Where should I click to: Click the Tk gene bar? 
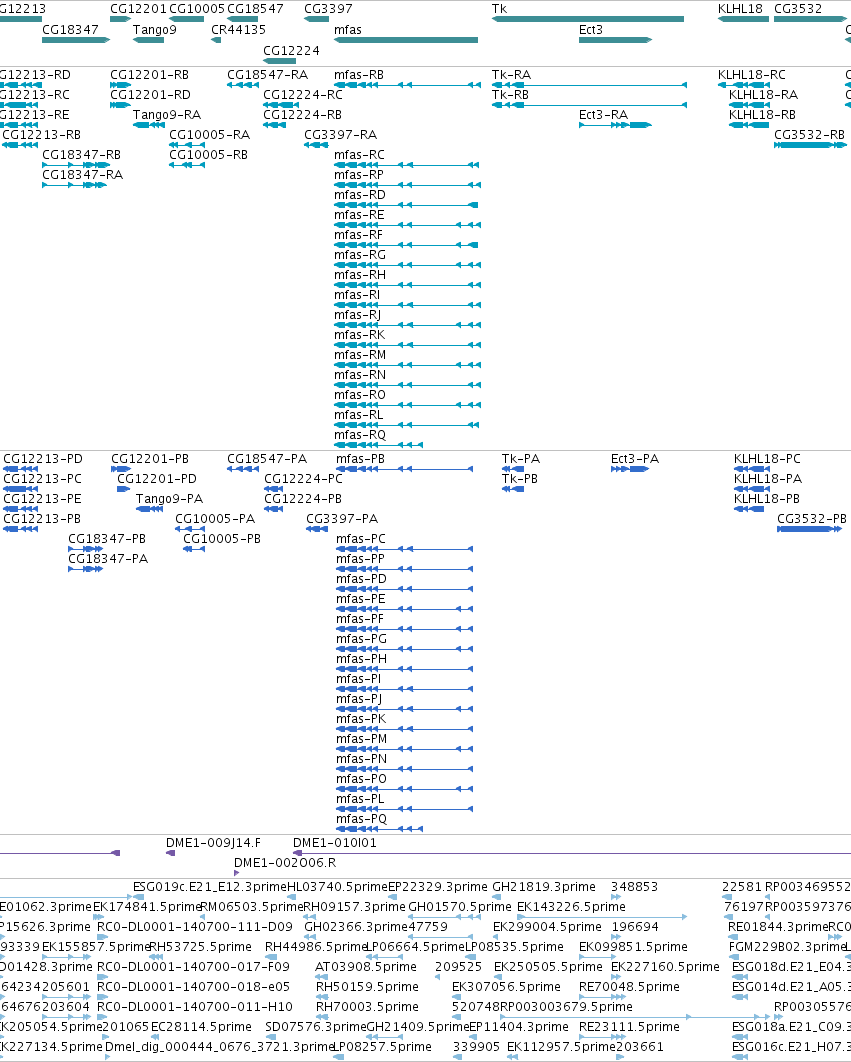(x=587, y=19)
